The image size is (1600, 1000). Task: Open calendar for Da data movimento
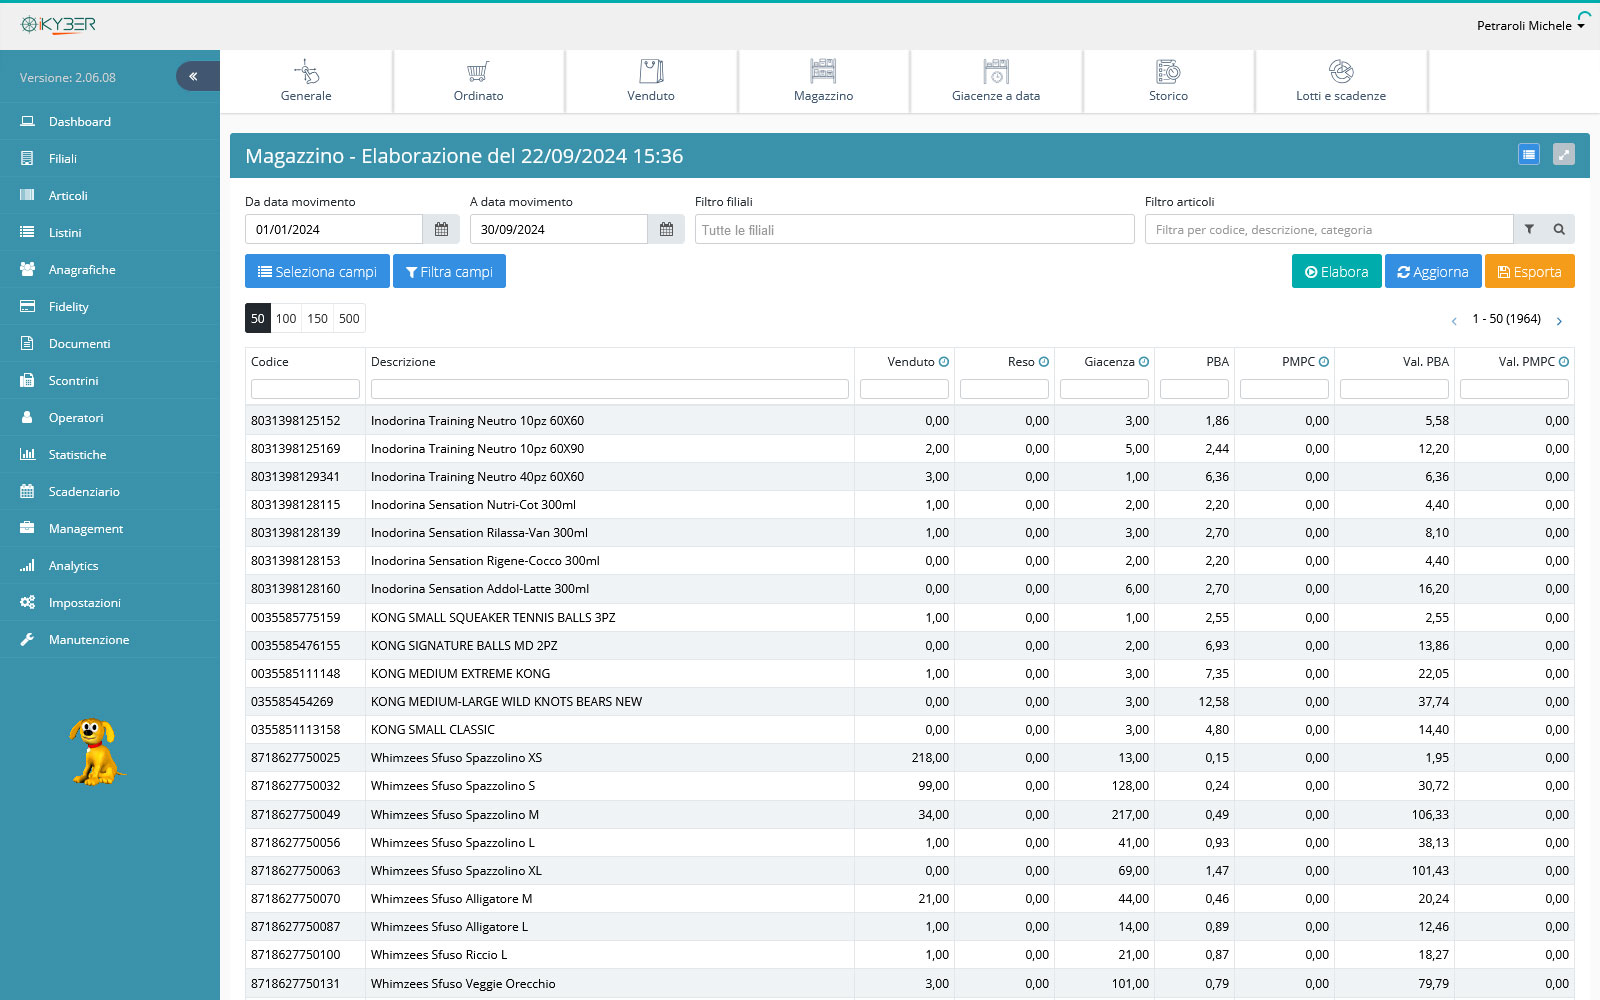(441, 229)
